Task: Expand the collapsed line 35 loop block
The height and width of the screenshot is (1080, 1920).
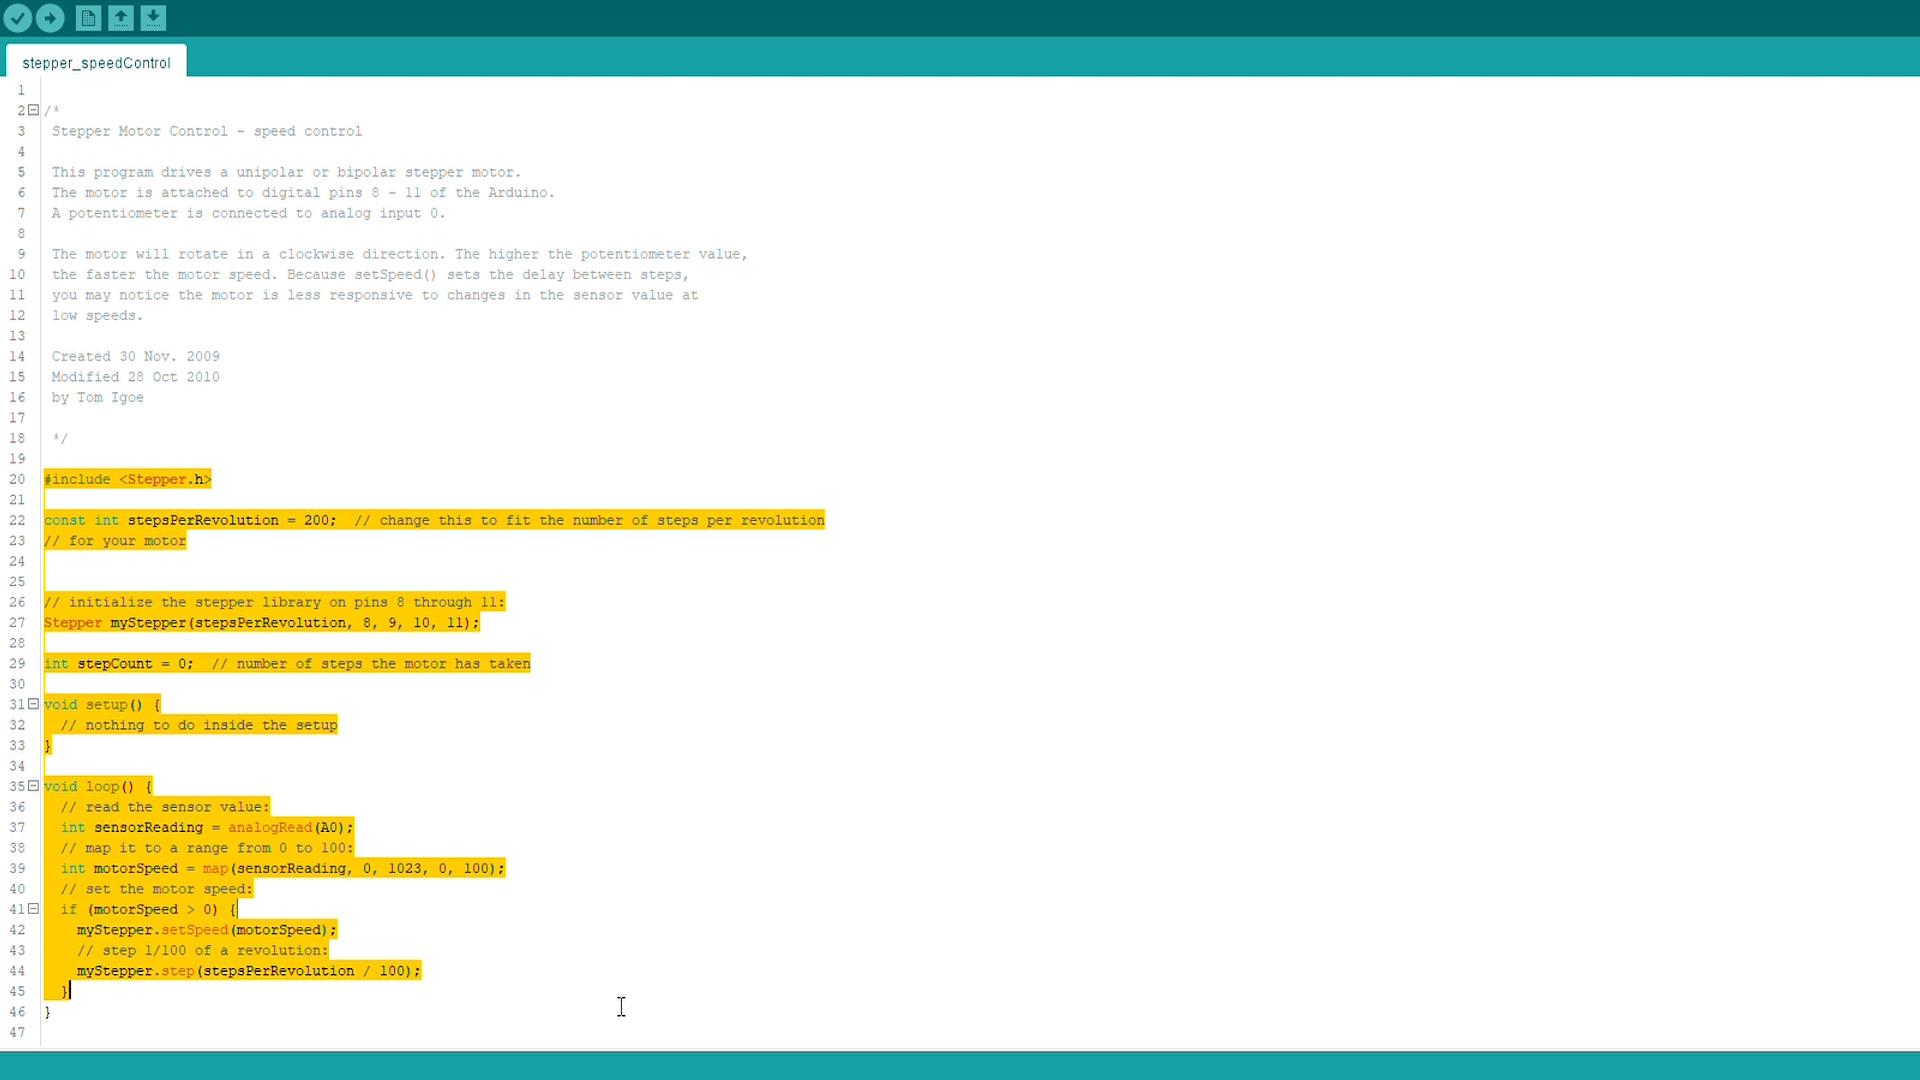Action: click(34, 786)
